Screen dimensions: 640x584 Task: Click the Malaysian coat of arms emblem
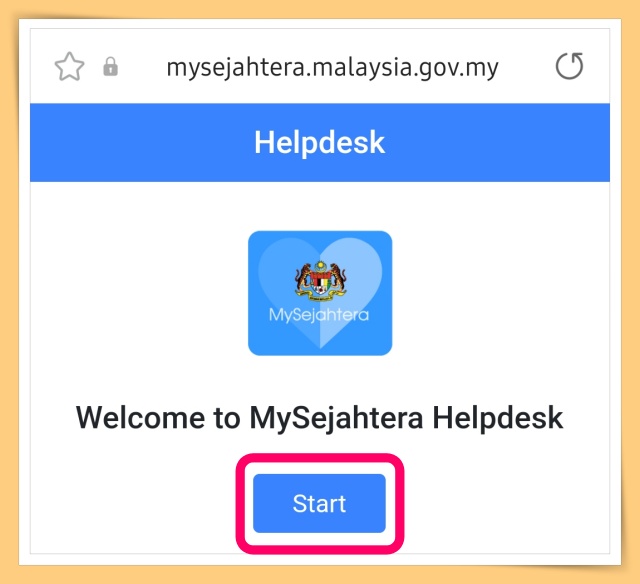[x=320, y=280]
